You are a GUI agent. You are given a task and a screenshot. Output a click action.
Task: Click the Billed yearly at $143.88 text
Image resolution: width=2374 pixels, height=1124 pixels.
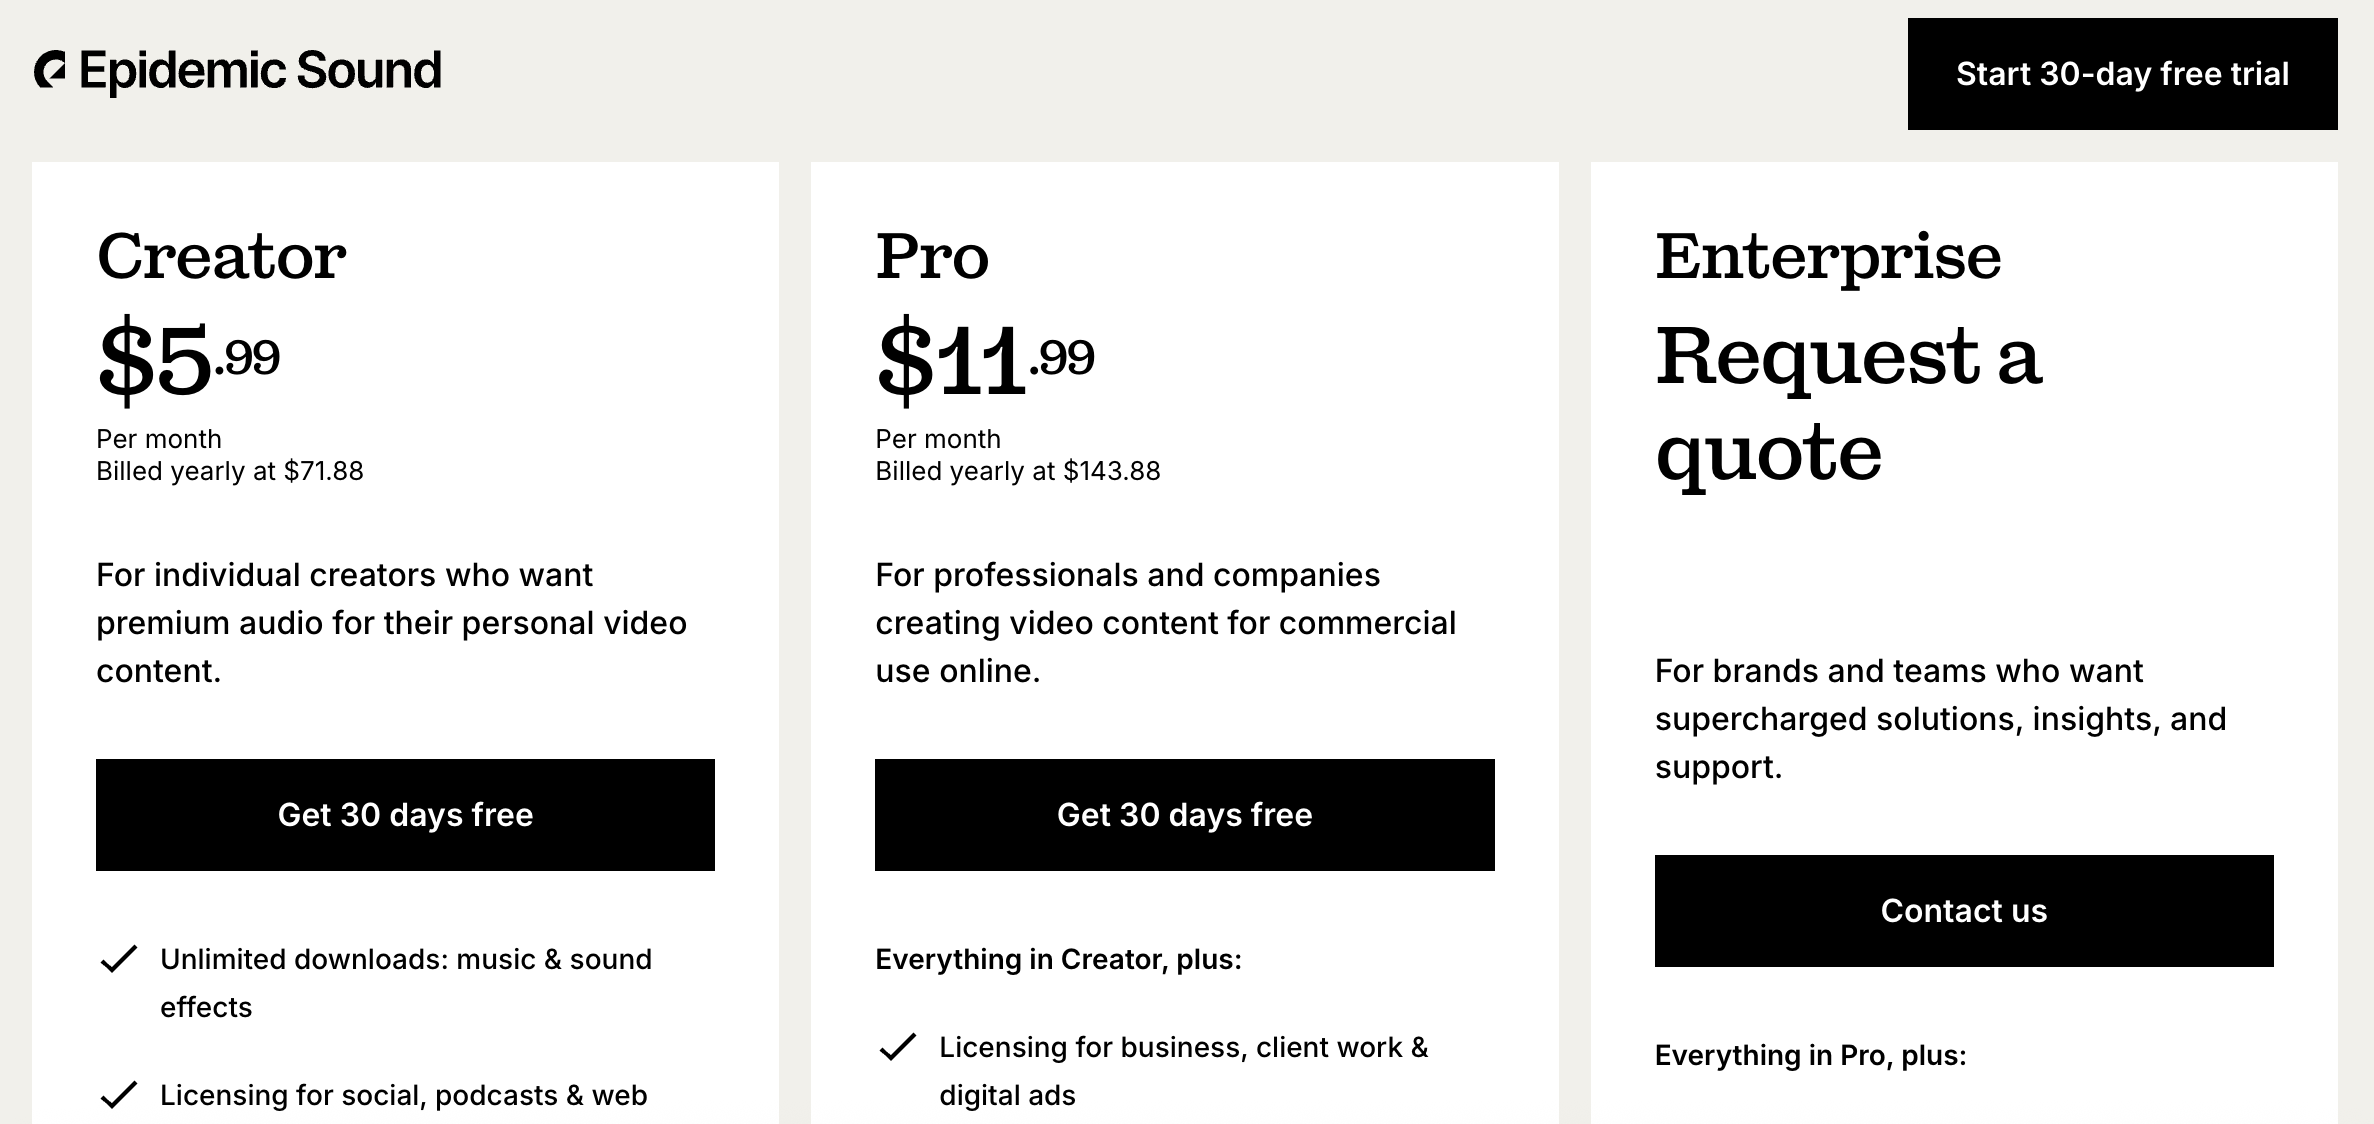1018,471
